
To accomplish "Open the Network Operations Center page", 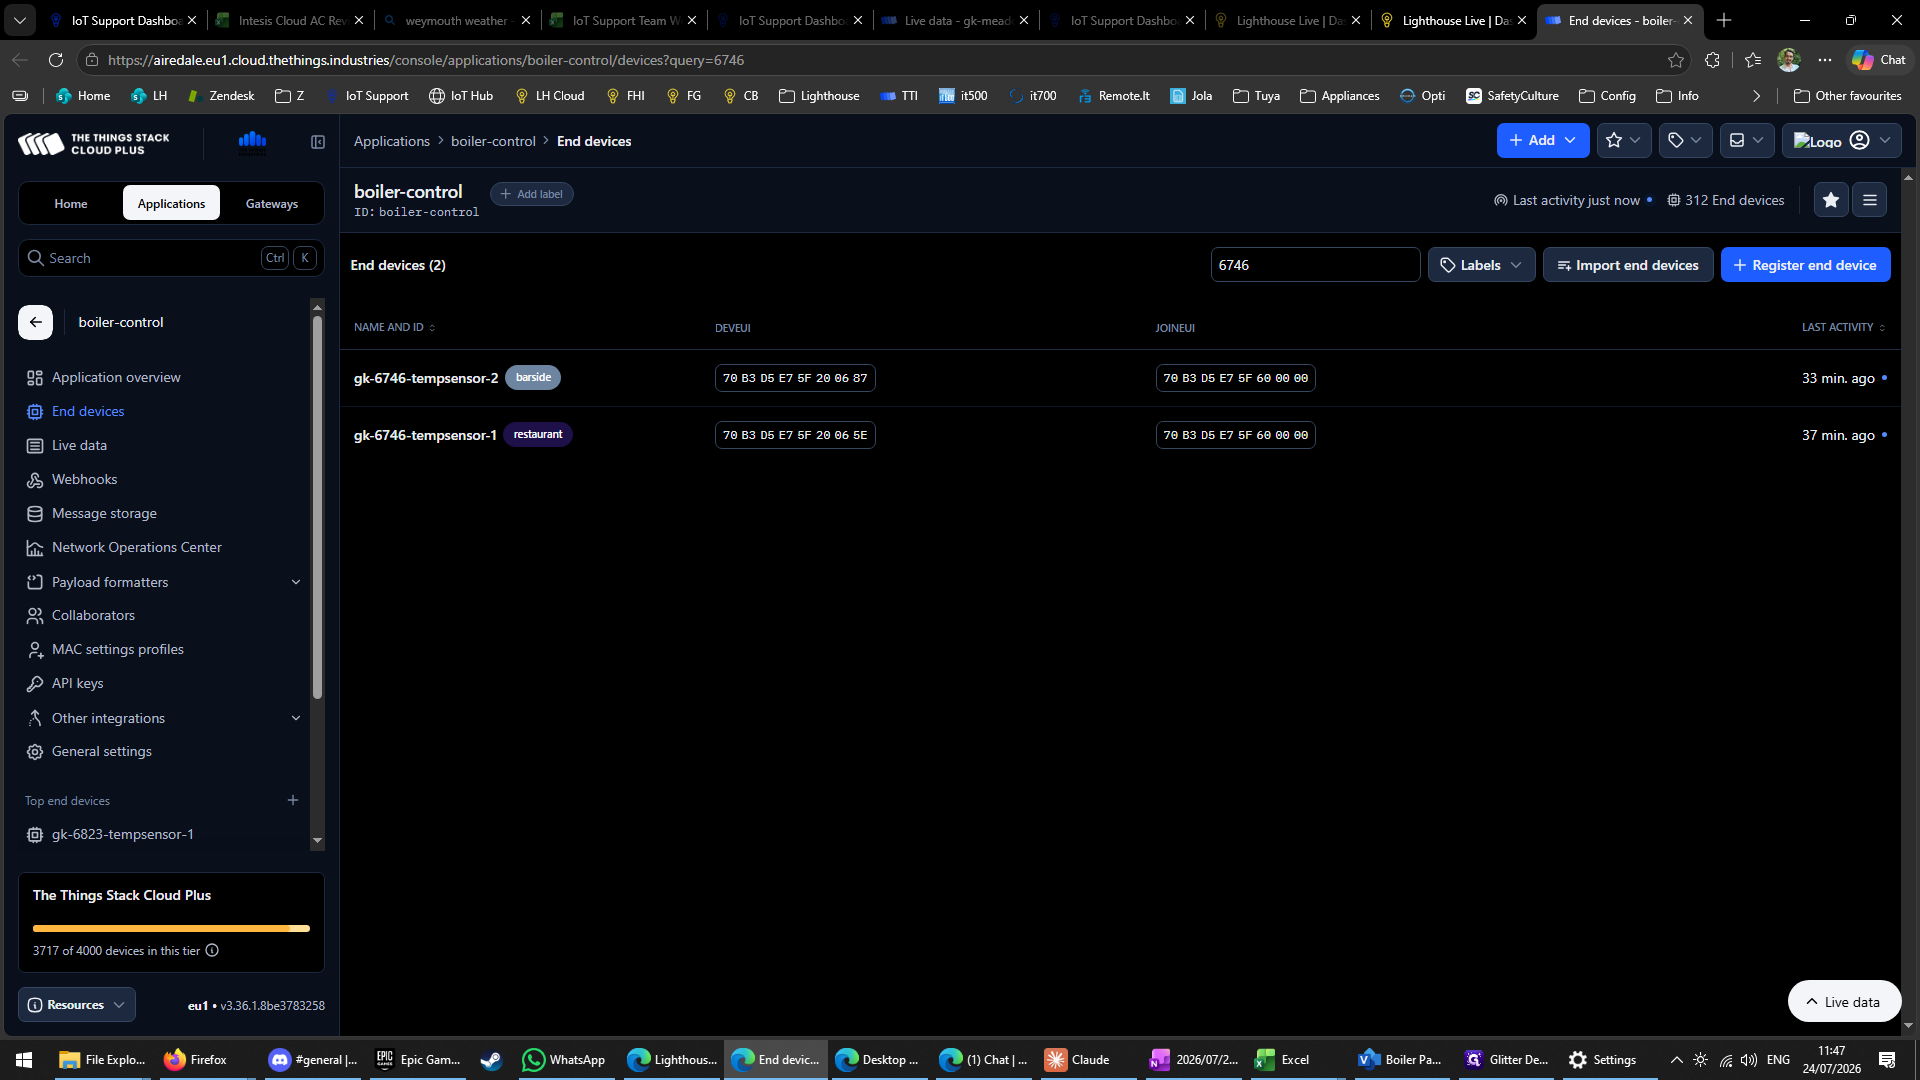I will (136, 548).
